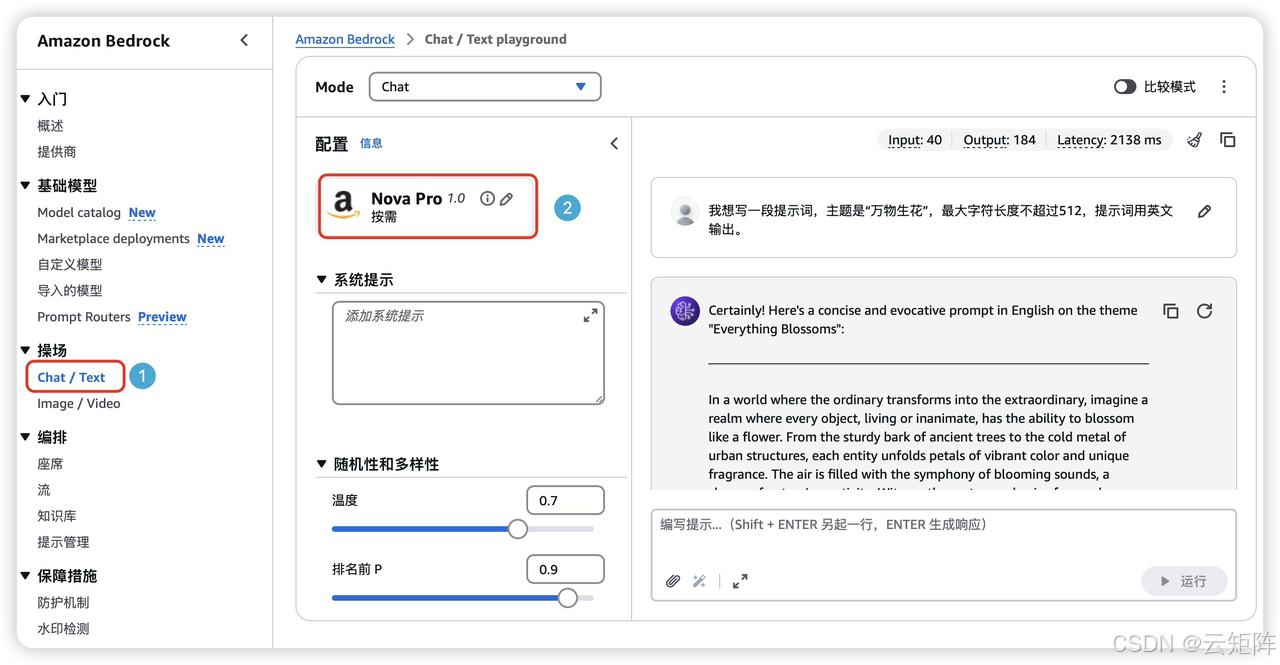
Task: Expand the system prompt text box
Action: [590, 316]
